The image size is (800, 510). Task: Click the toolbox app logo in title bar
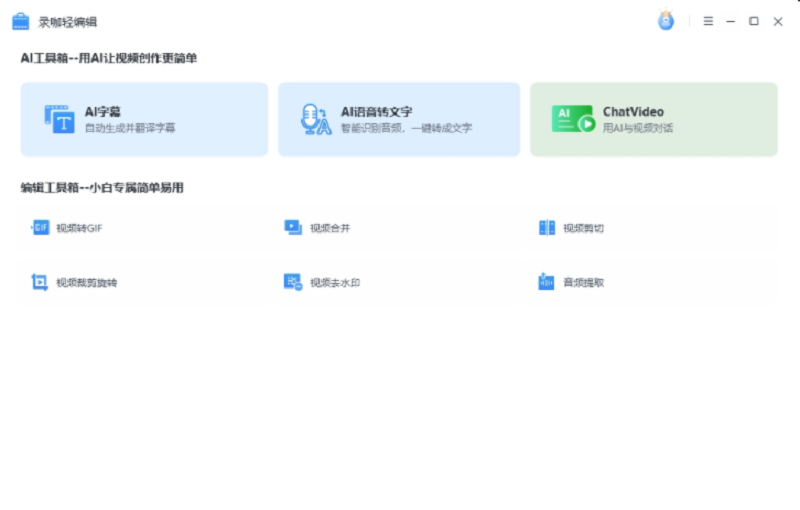[x=20, y=21]
